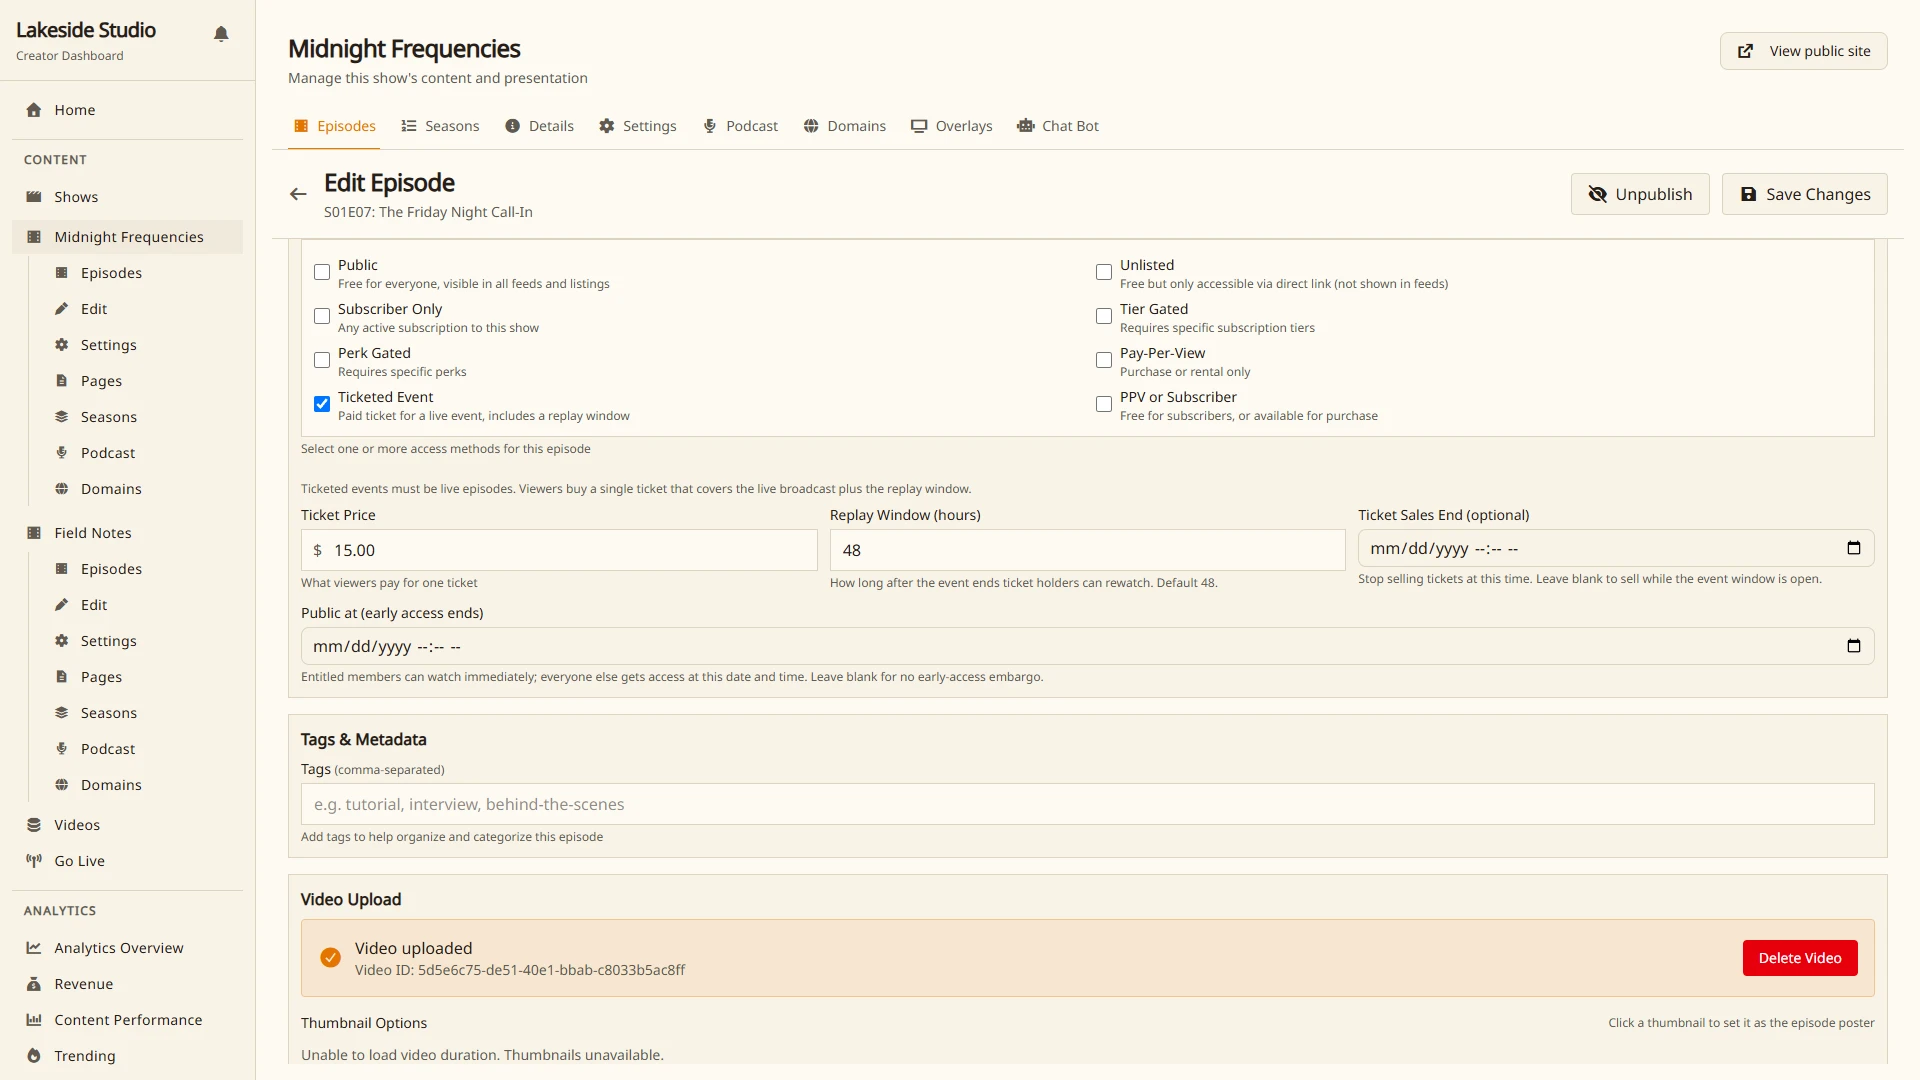1920x1080 pixels.
Task: Open the Overlays tab
Action: click(952, 126)
